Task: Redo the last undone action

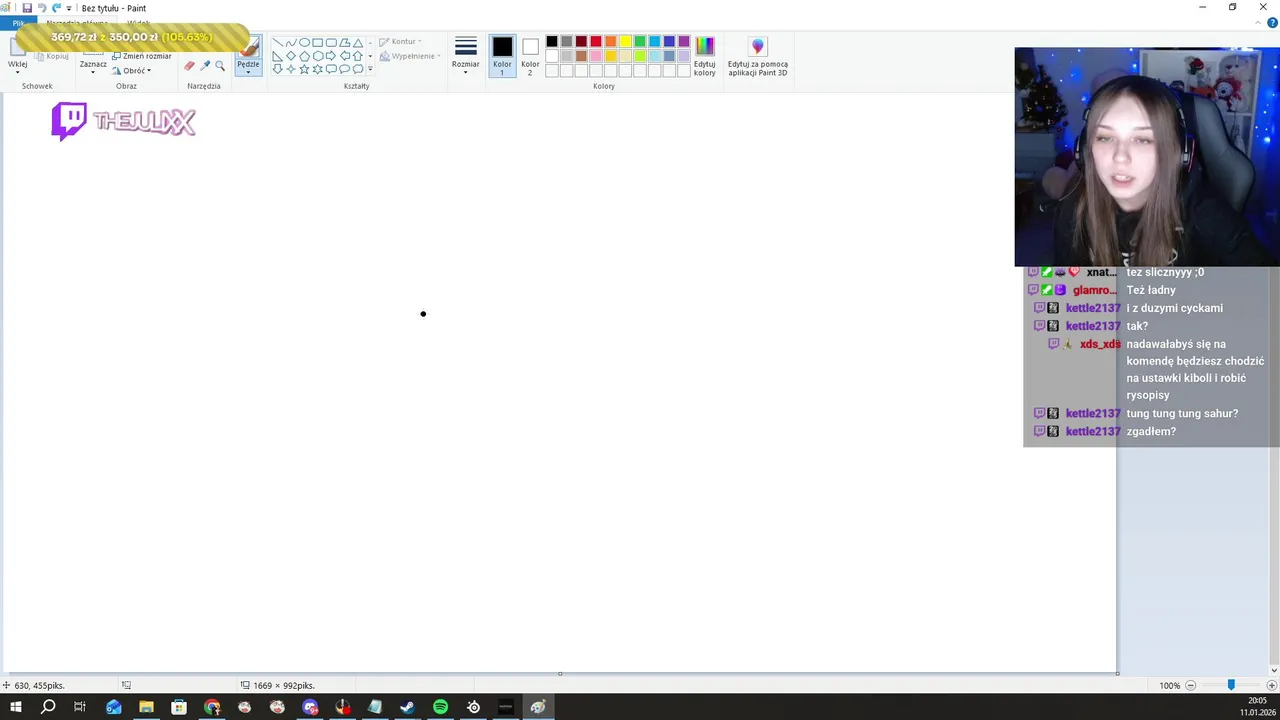Action: pyautogui.click(x=56, y=8)
